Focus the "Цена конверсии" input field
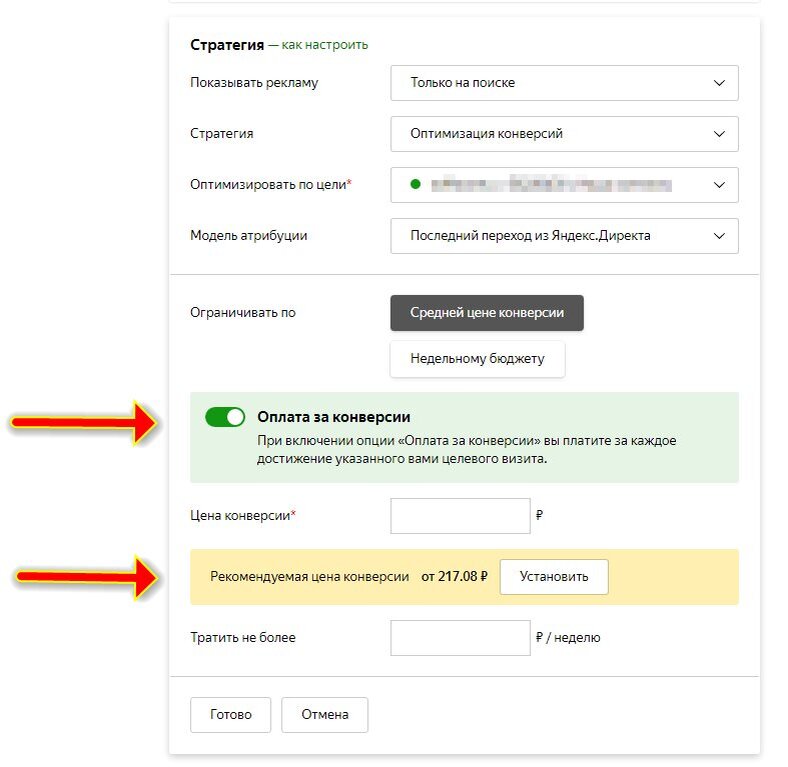This screenshot has width=788, height=767. pos(459,516)
